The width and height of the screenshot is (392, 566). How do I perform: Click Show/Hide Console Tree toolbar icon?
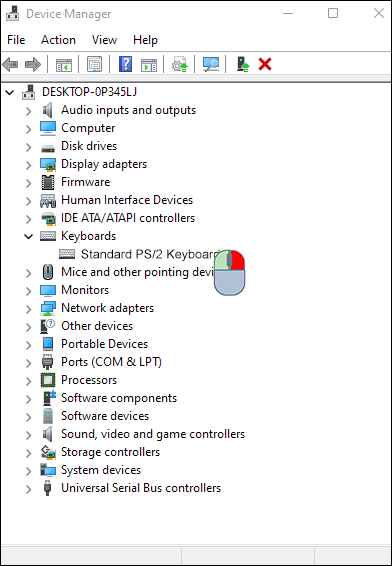pos(64,65)
